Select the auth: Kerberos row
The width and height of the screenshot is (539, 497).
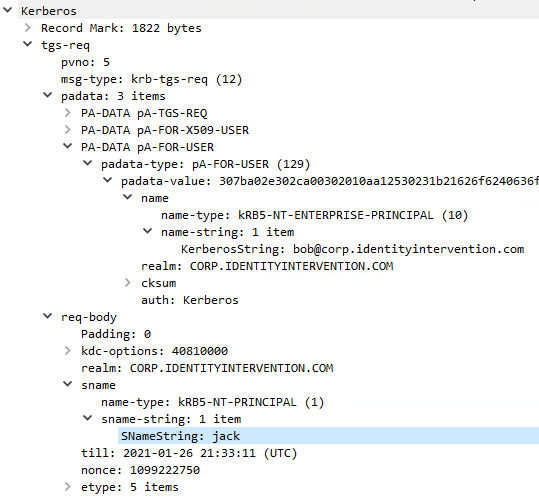tap(190, 300)
